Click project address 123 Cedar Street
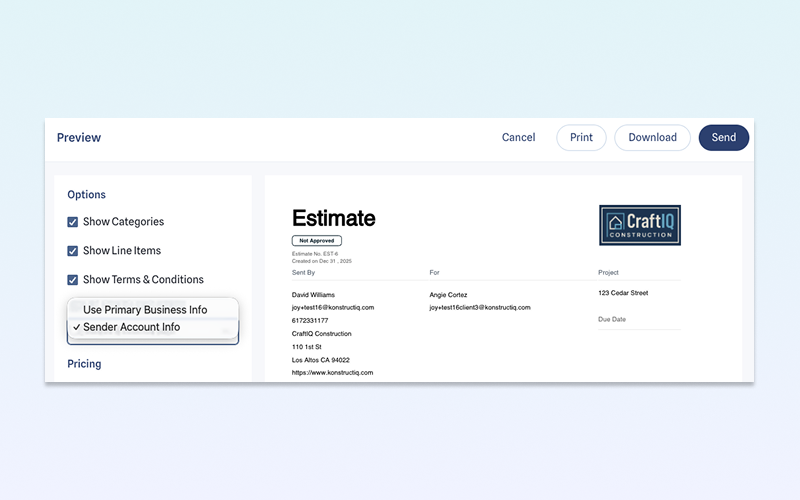Viewport: 800px width, 500px height. pos(623,293)
